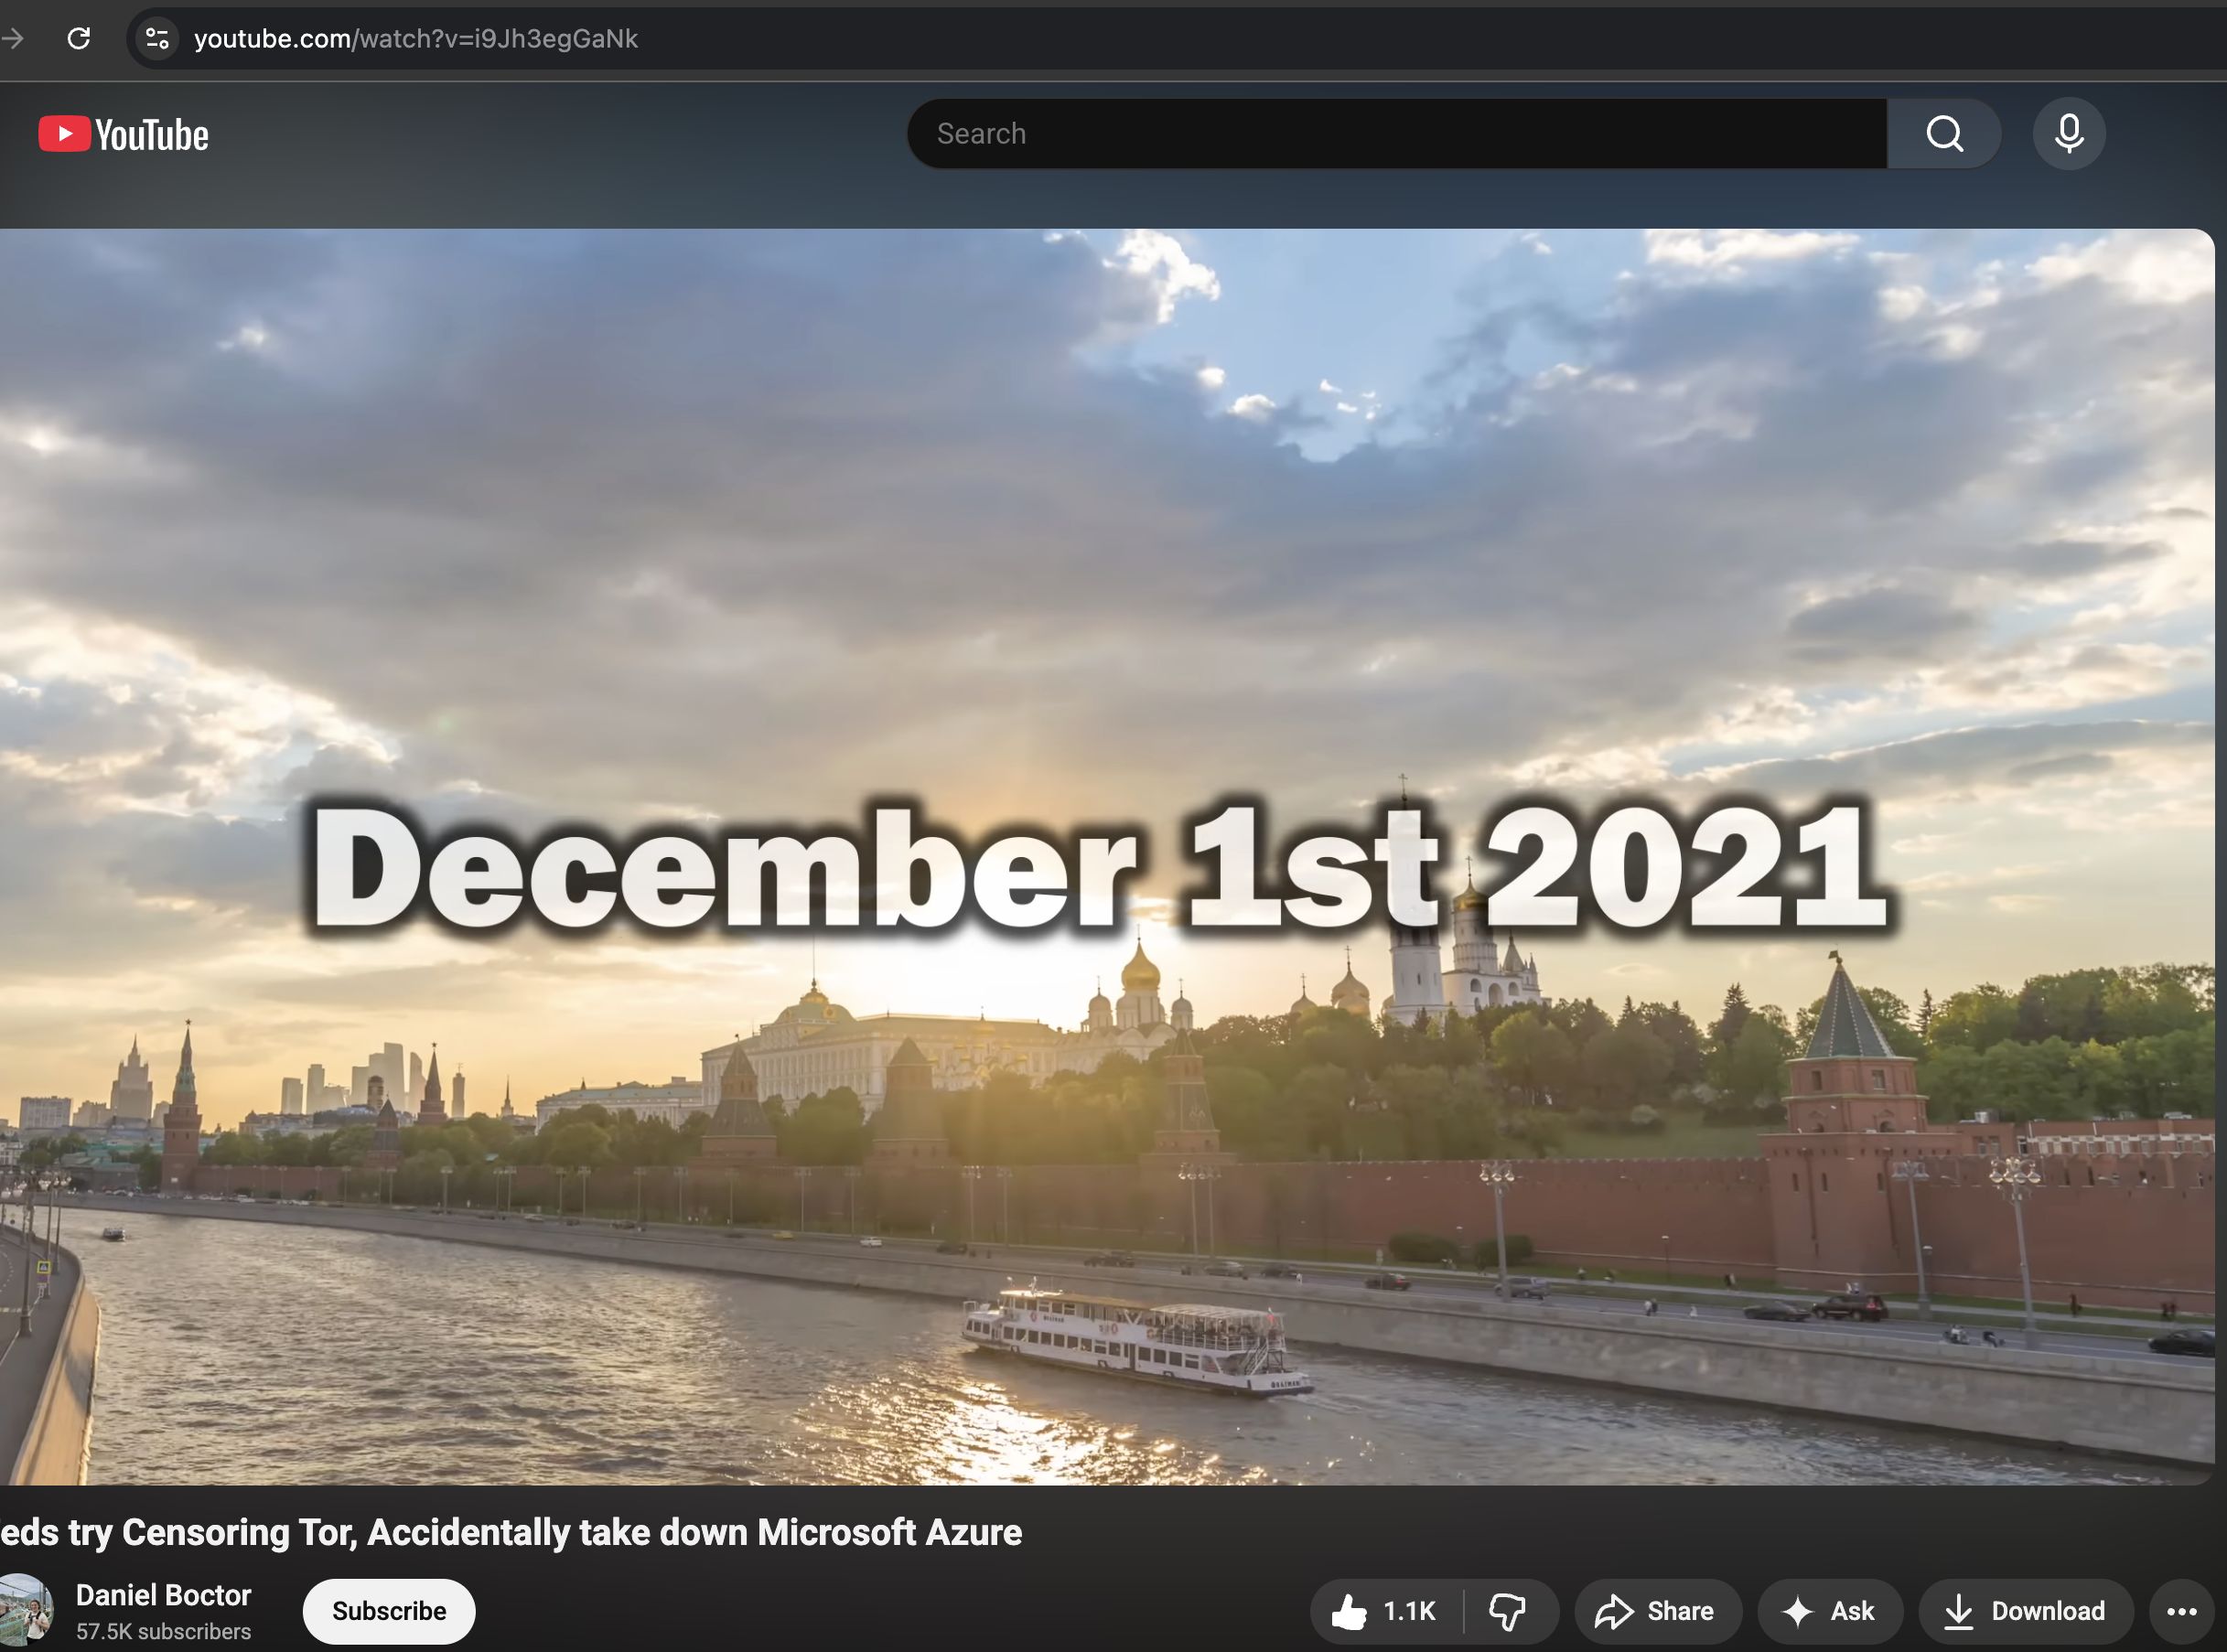
Task: Click the channel avatar picture
Action: pos(25,1609)
